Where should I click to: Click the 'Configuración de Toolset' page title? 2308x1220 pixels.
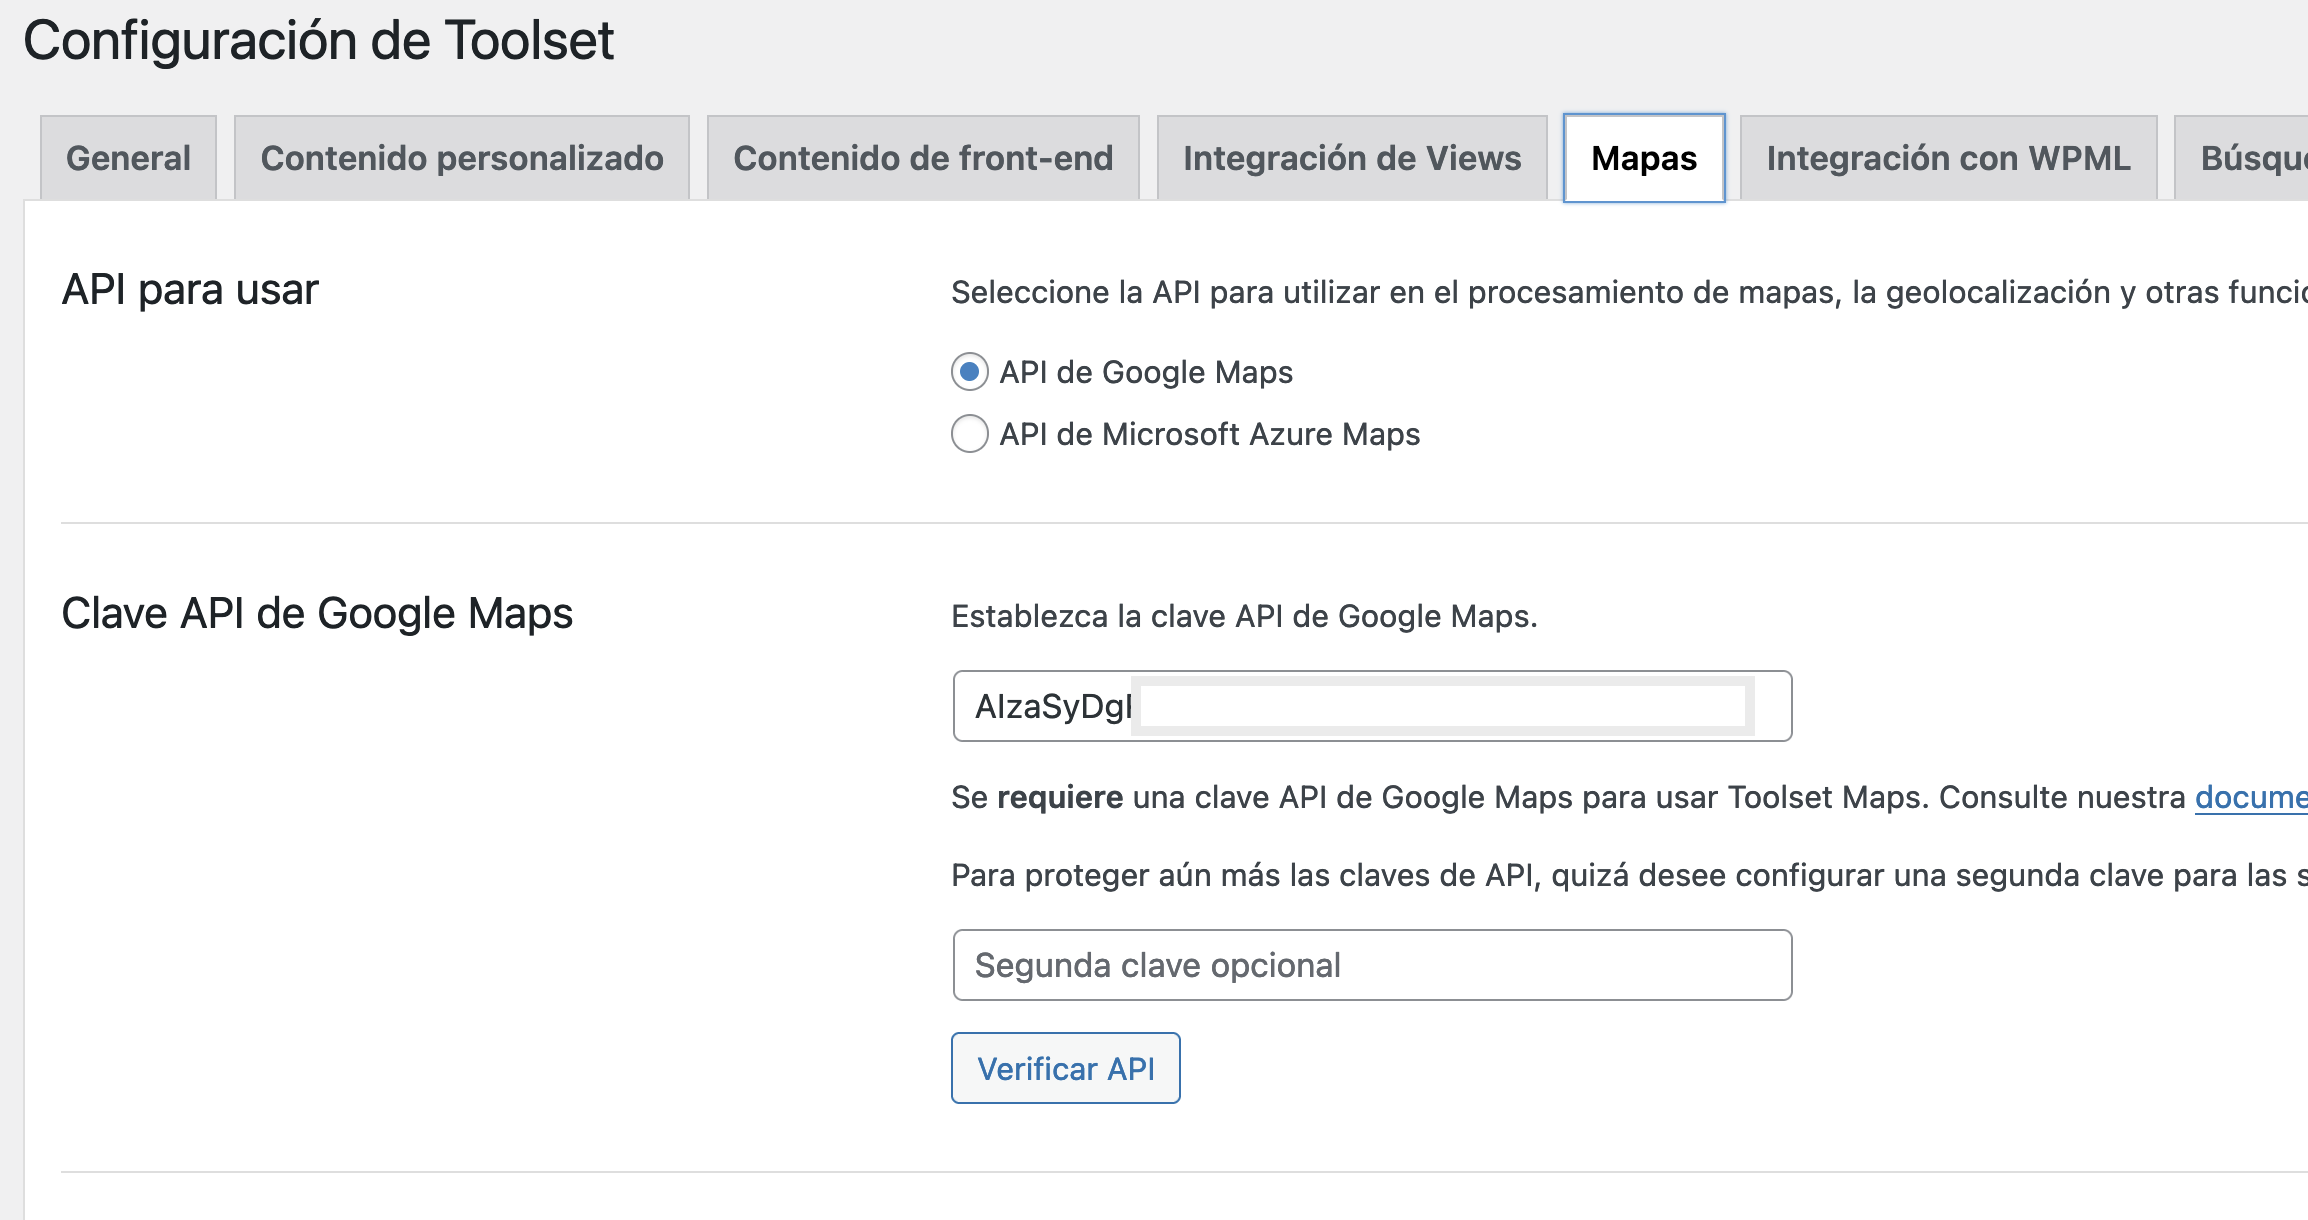(x=318, y=40)
